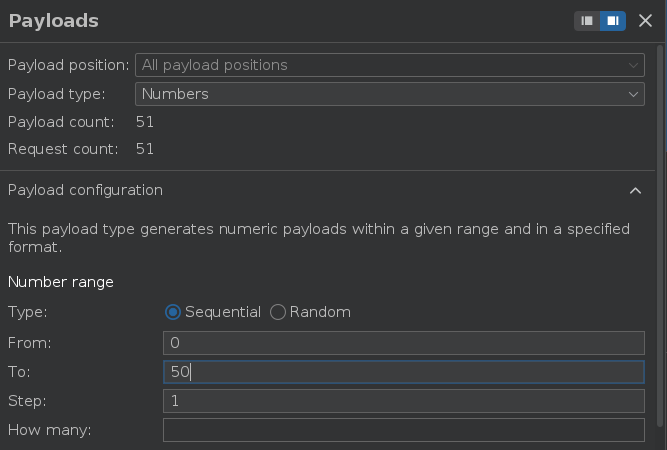Dock Payloads panel to the left side
Screen dimensions: 667x450
[587, 21]
